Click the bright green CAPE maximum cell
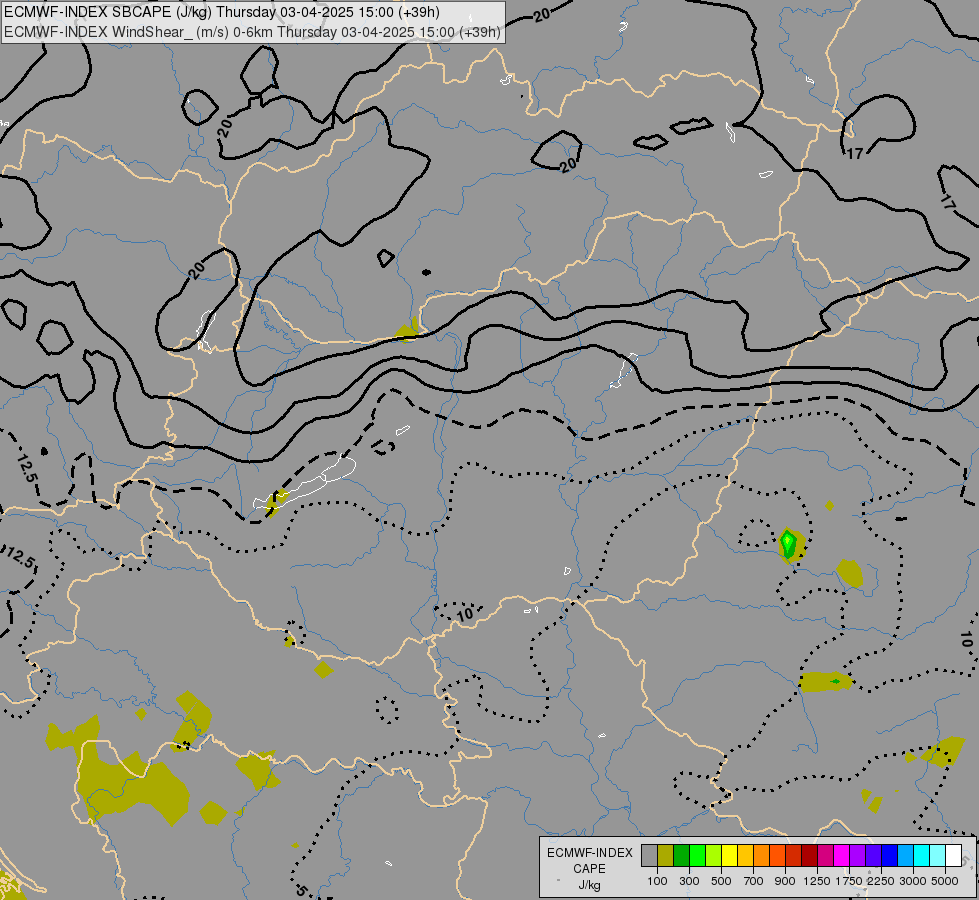This screenshot has width=979, height=900. (x=788, y=541)
